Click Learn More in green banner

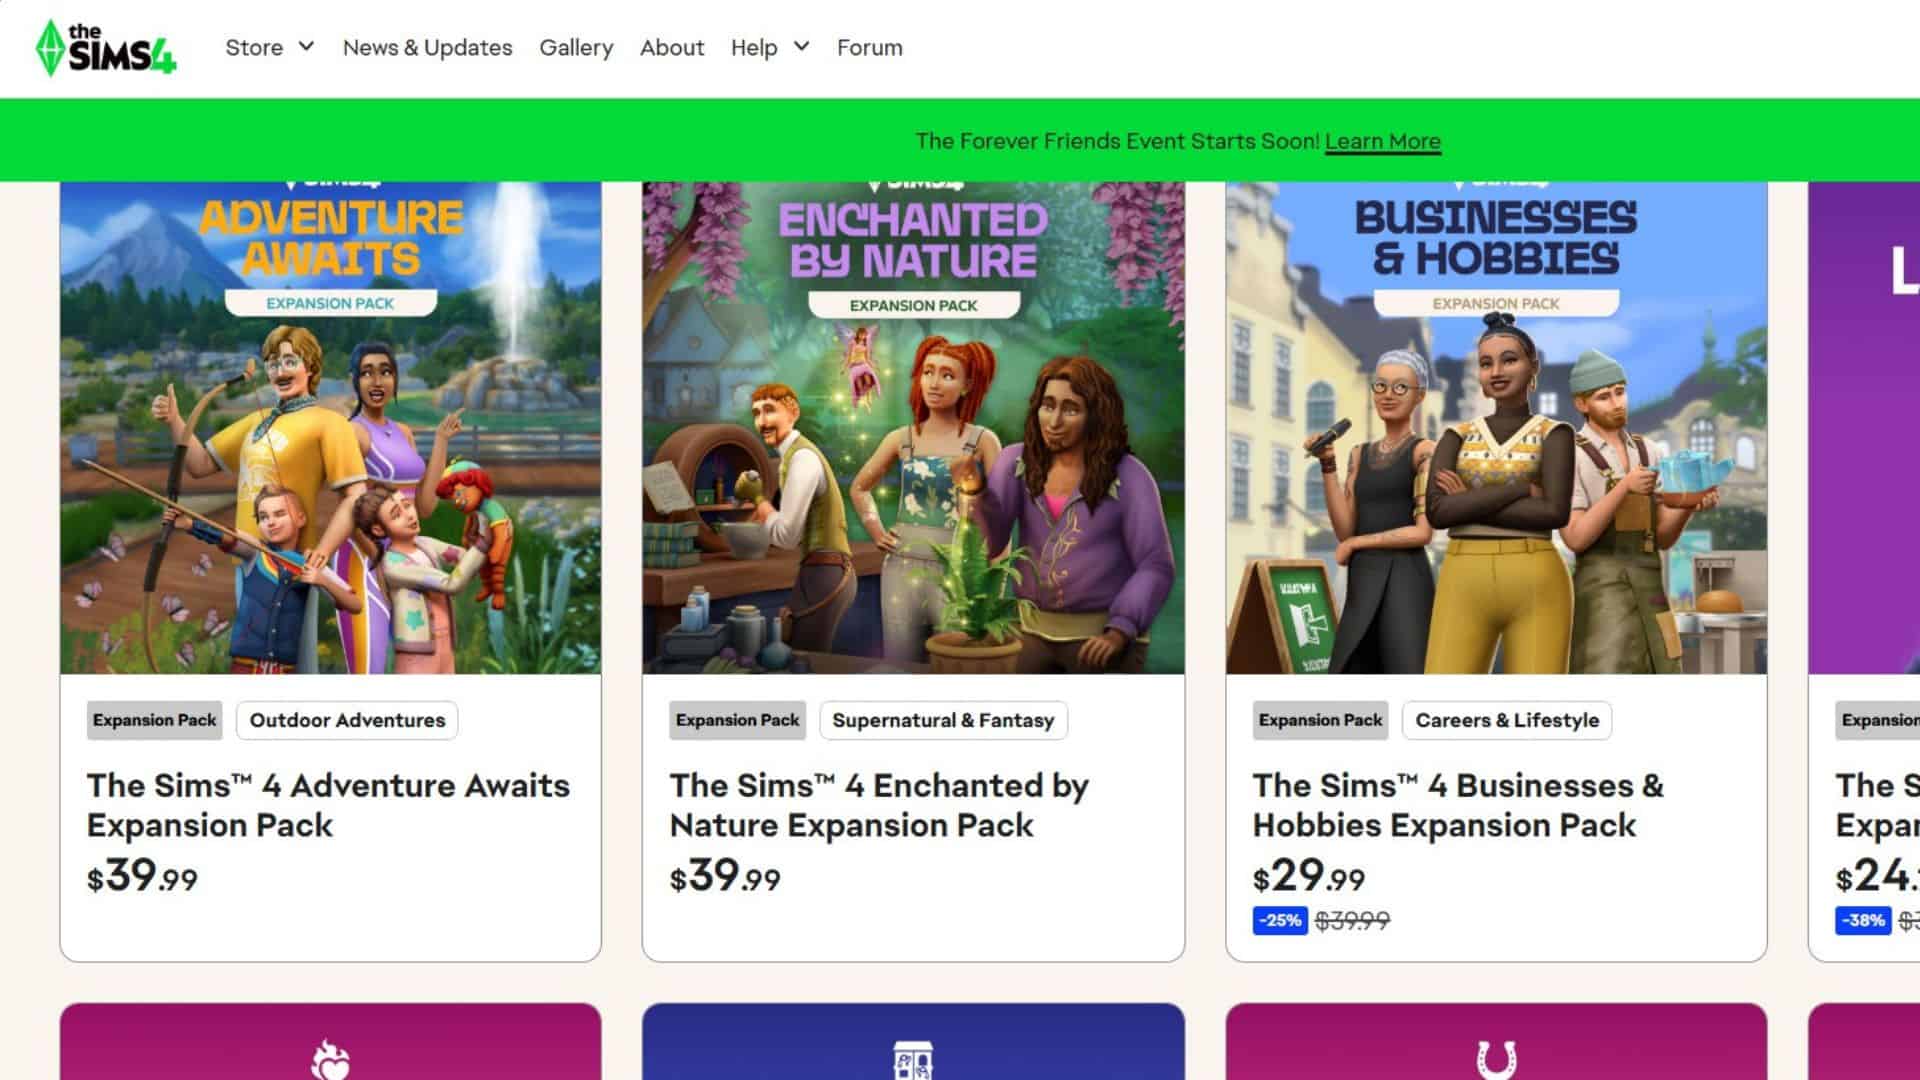(1382, 141)
